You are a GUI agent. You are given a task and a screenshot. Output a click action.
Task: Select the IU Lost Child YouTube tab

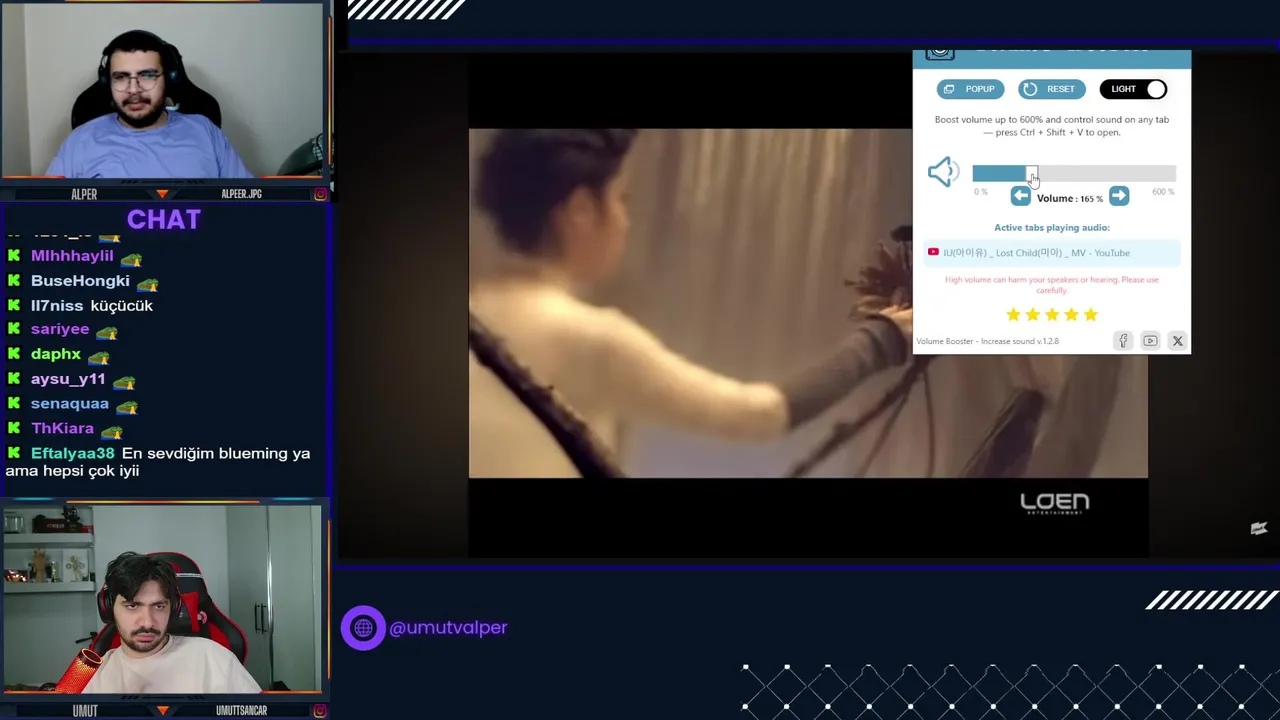[1051, 253]
